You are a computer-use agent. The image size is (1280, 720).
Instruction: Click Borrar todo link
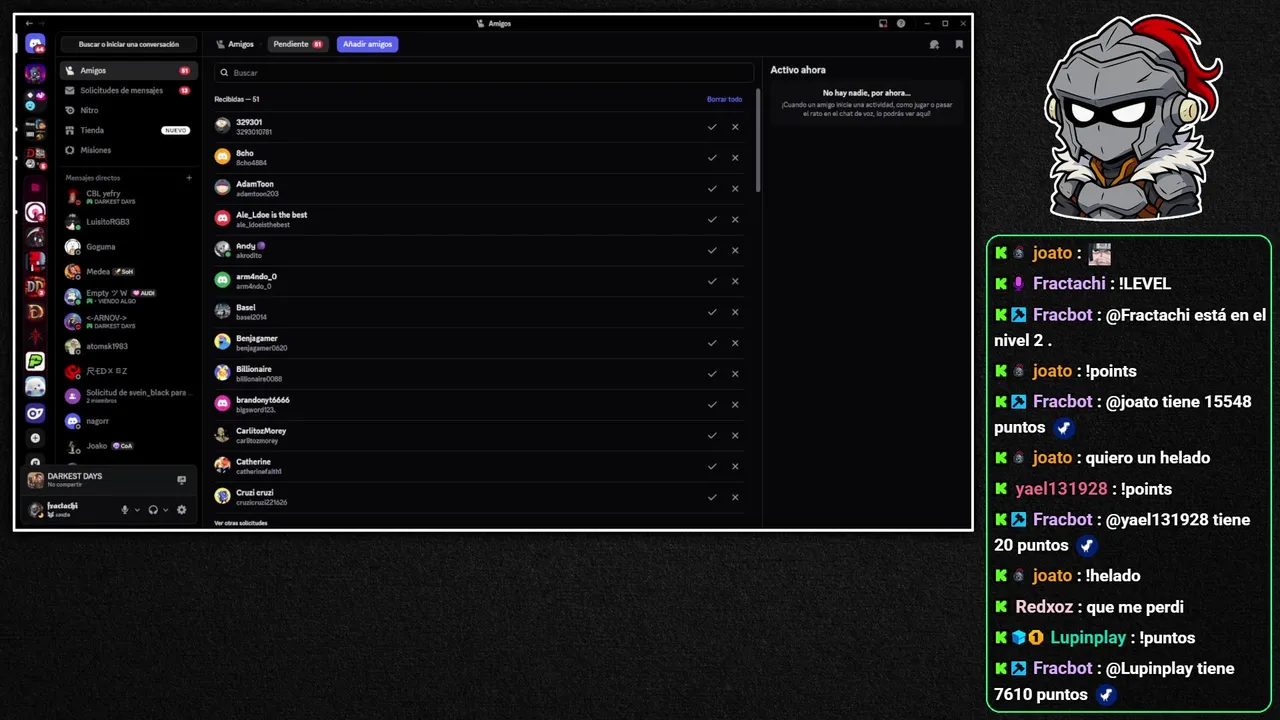[724, 99]
